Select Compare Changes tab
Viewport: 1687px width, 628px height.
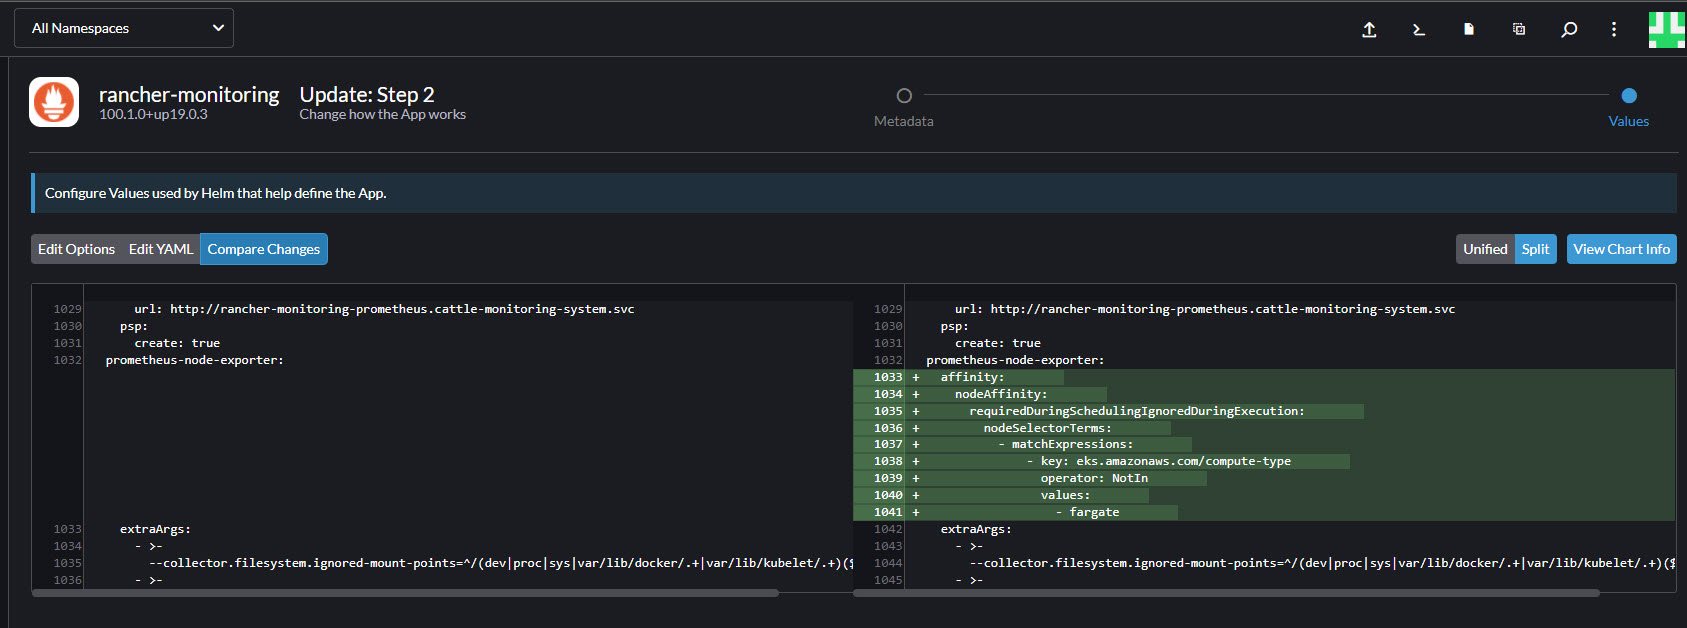(264, 249)
